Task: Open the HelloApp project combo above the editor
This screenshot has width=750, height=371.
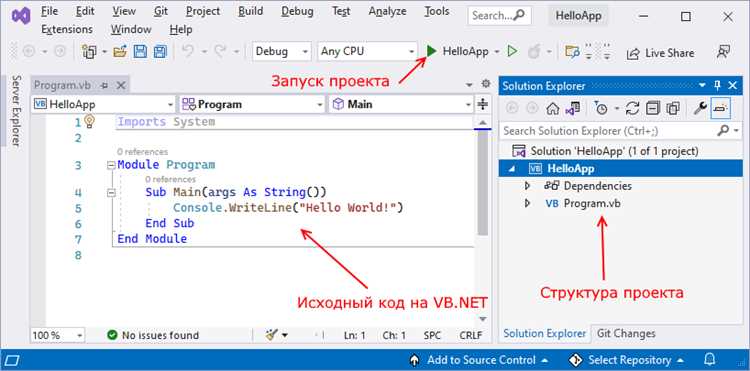Action: 103,104
